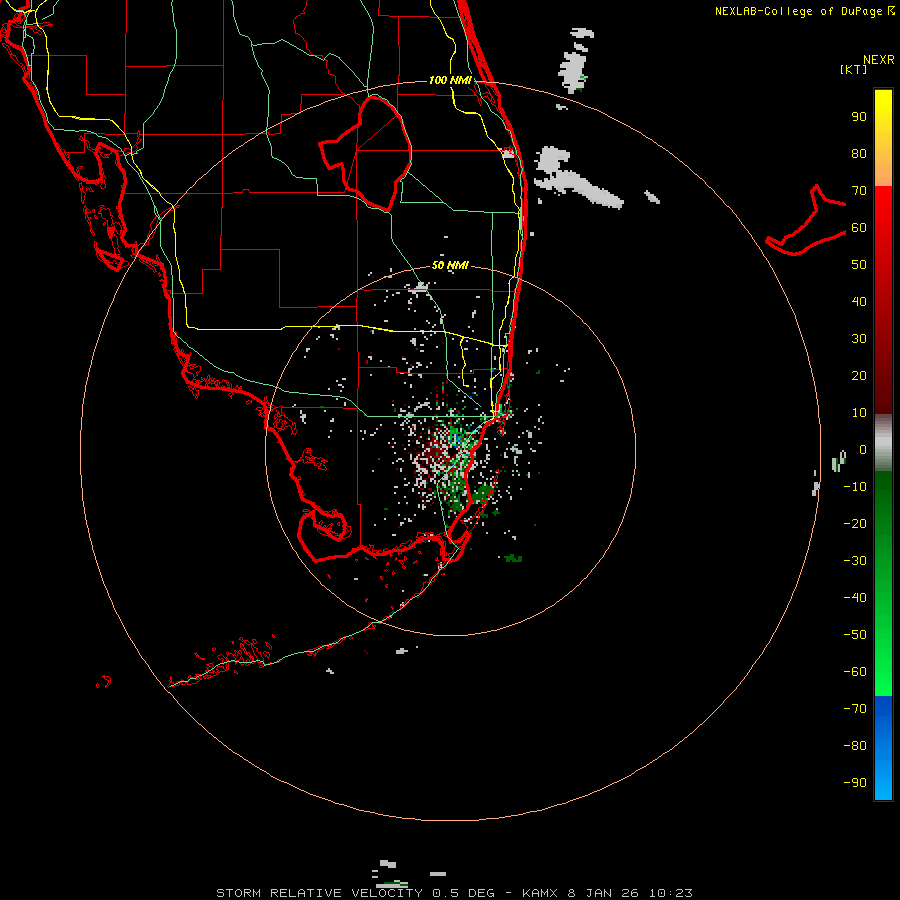This screenshot has width=900, height=900.
Task: Click the 100 NMI range ring label
Action: pyautogui.click(x=450, y=80)
